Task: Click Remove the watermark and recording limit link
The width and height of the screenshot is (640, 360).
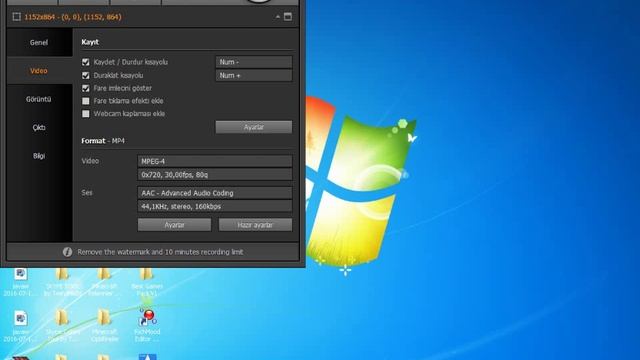Action: click(160, 252)
